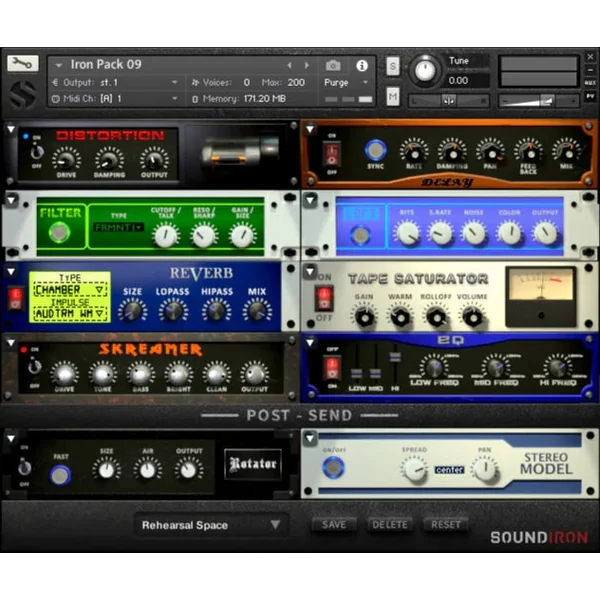Click the Reverb Mix knob
The height and width of the screenshot is (600, 600).
click(257, 310)
